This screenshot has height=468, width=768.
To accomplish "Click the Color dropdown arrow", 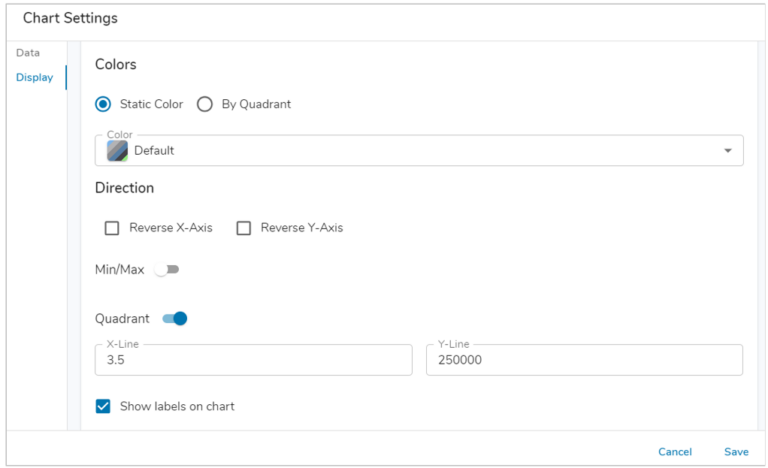I will point(728,150).
